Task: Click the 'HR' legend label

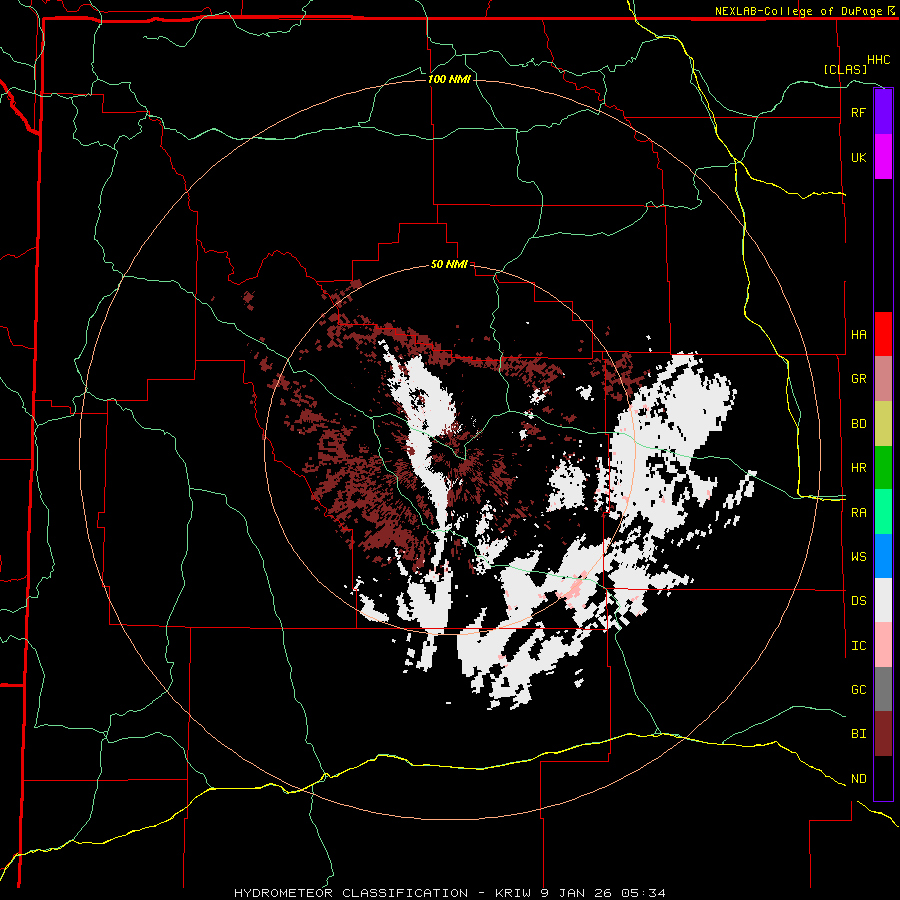Action: (x=858, y=468)
